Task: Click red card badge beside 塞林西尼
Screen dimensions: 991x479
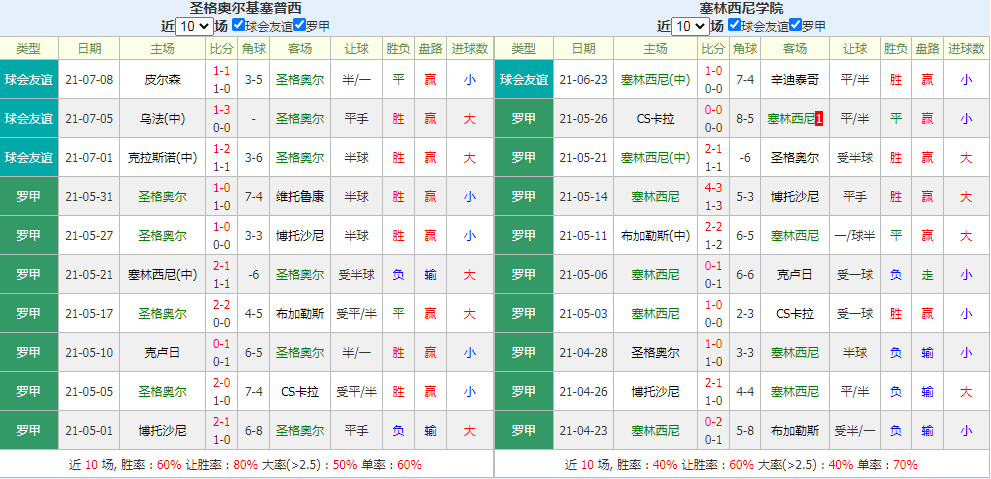Action: (820, 119)
